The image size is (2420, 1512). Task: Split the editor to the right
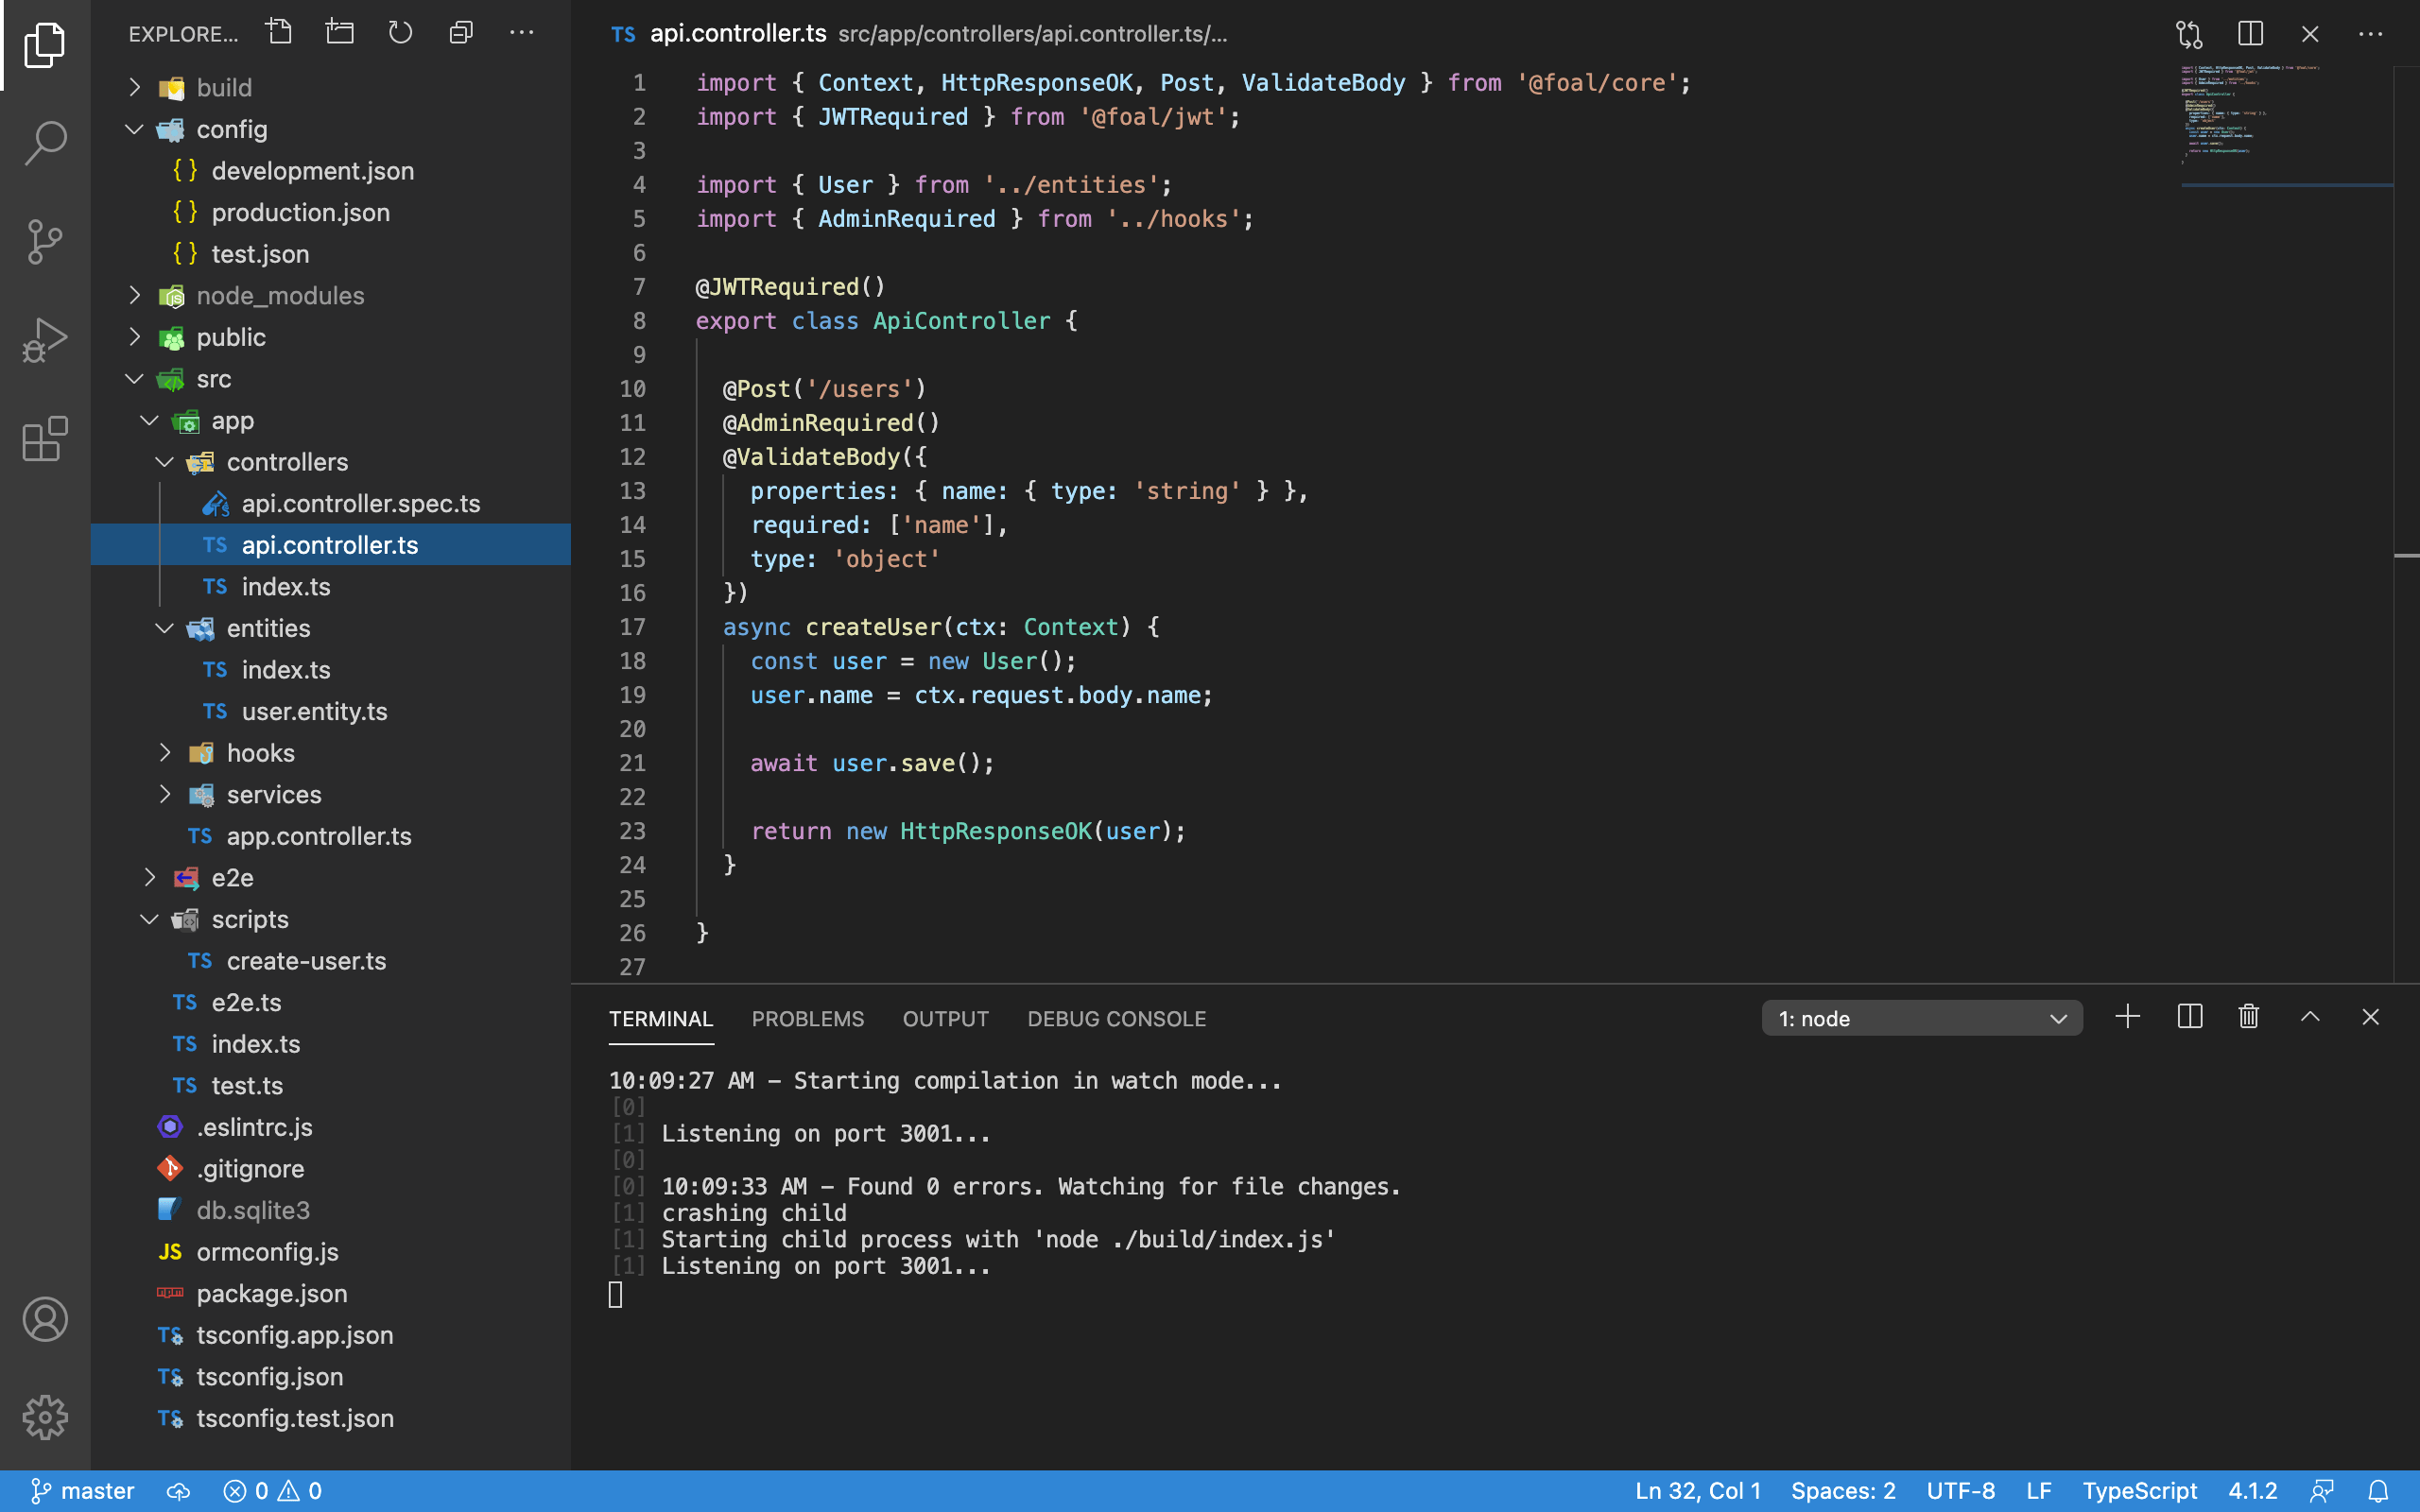point(2250,34)
